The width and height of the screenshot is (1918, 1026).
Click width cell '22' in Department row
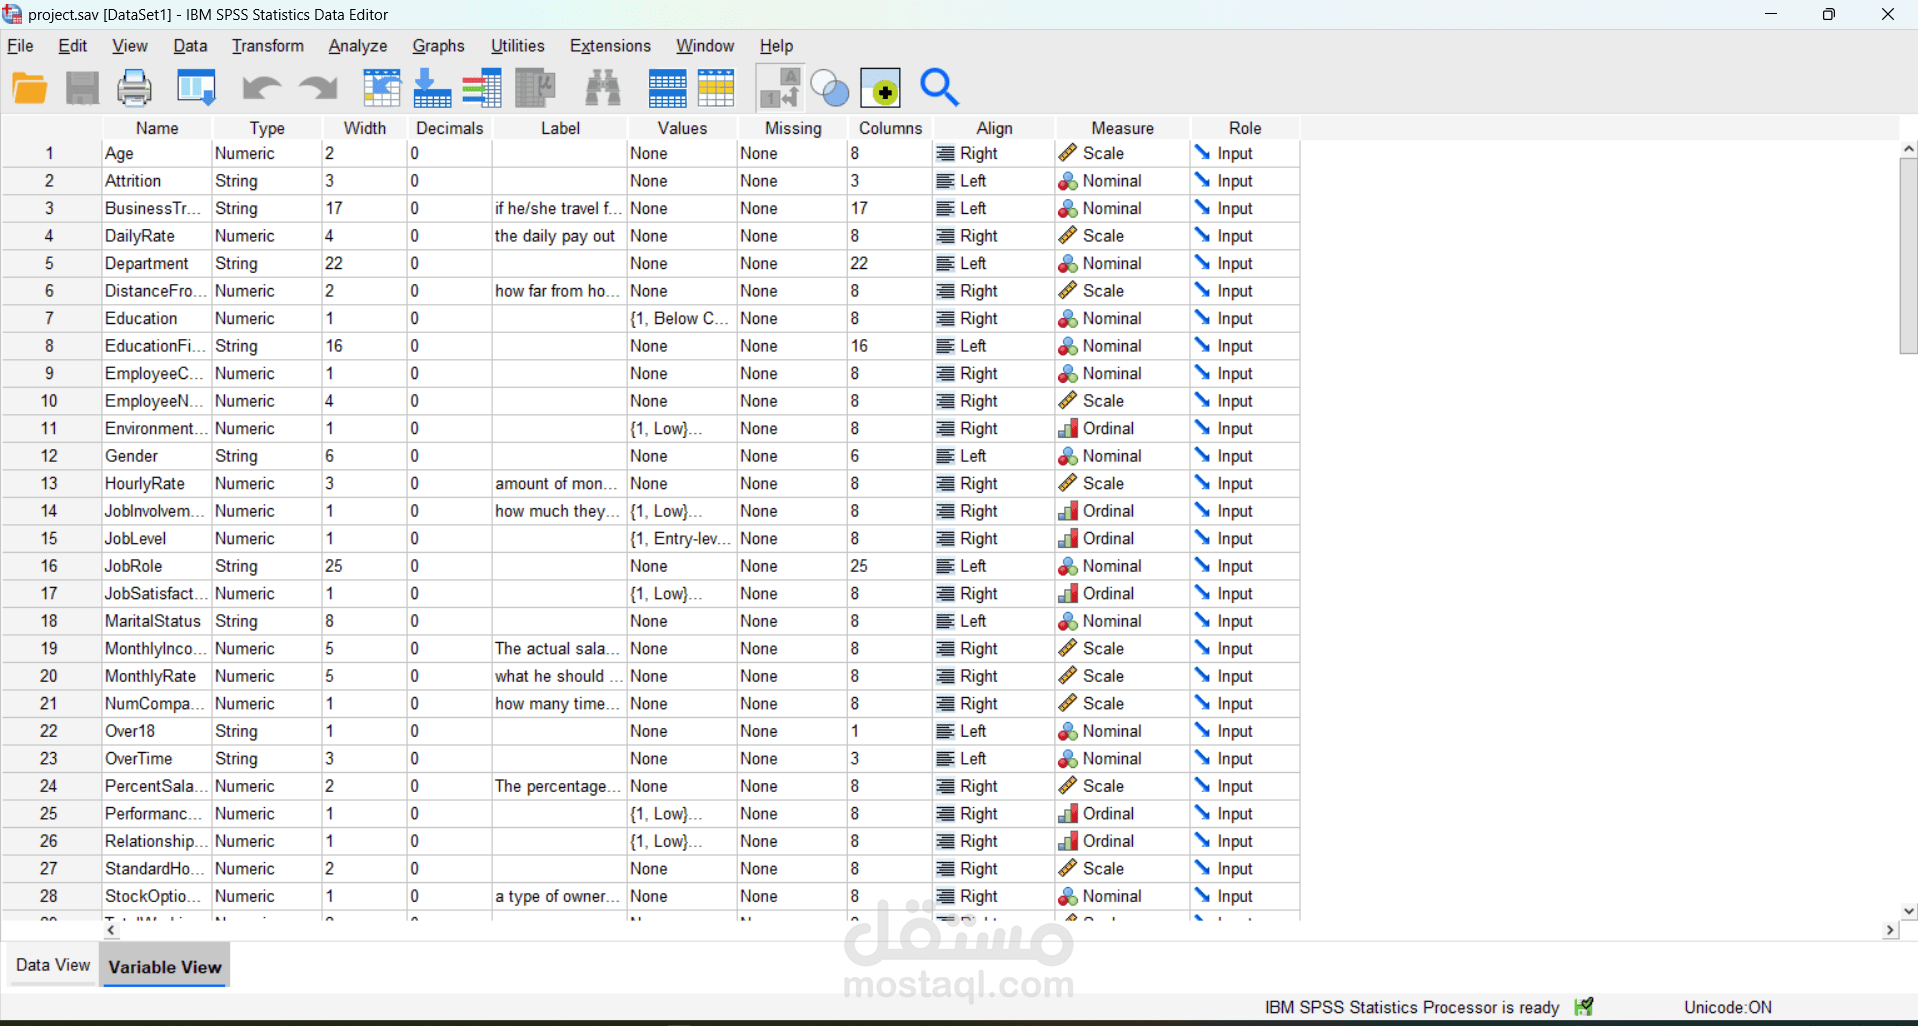pos(365,263)
